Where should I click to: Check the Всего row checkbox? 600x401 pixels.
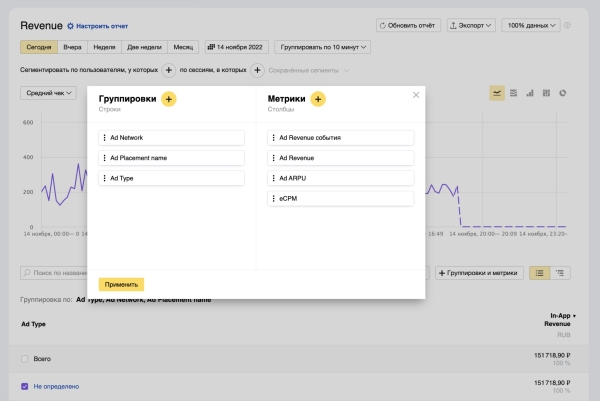(x=25, y=358)
